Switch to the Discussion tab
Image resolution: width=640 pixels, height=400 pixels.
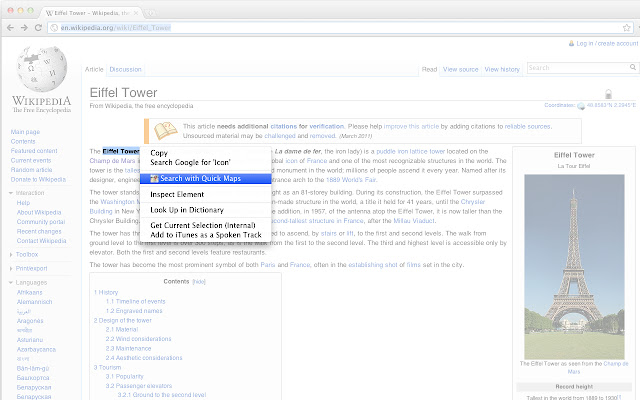[125, 69]
